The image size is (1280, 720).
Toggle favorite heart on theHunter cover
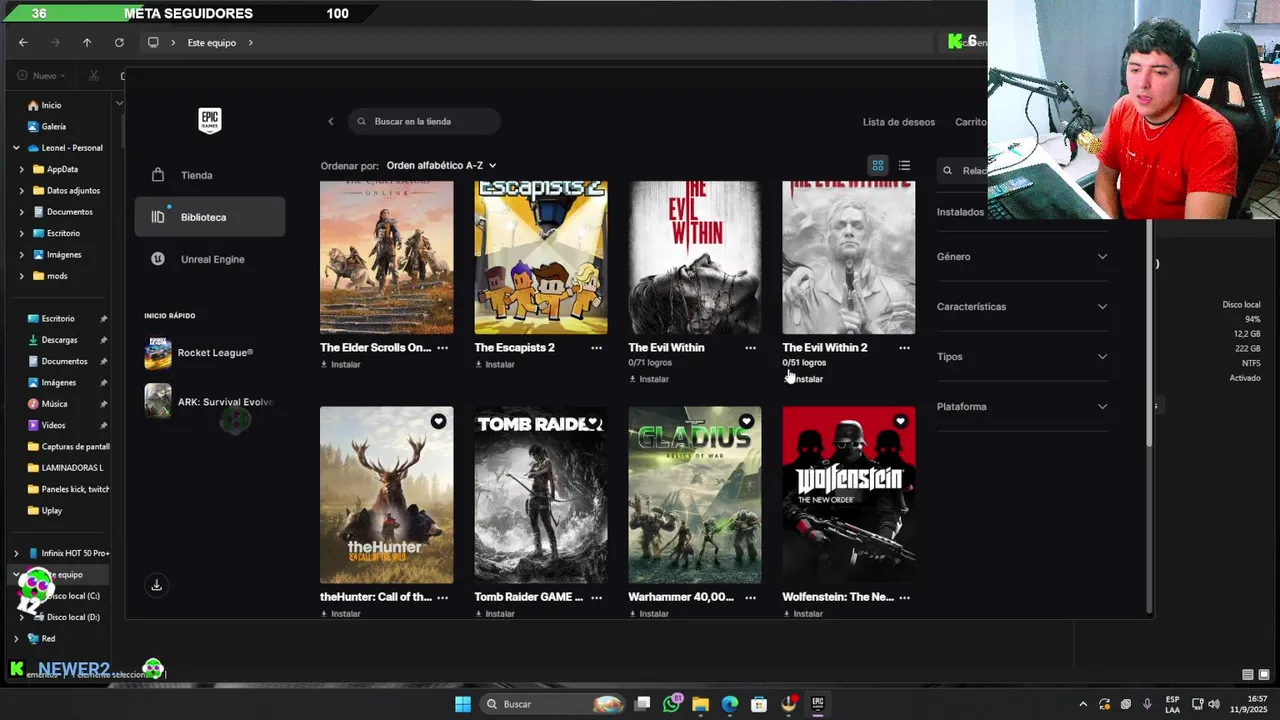point(438,422)
